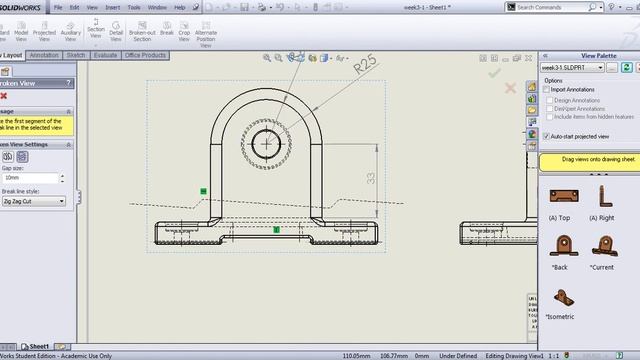This screenshot has width=640, height=360.
Task: Open the Tools menu
Action: [134, 7]
